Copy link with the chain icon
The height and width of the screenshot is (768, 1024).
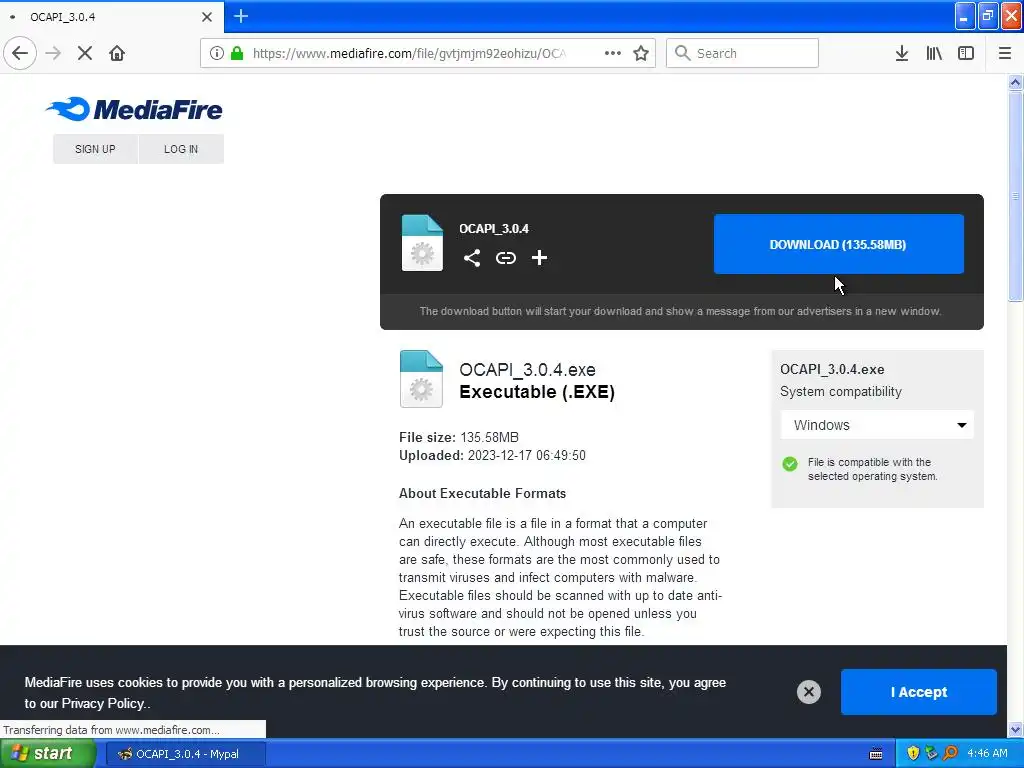click(x=505, y=258)
